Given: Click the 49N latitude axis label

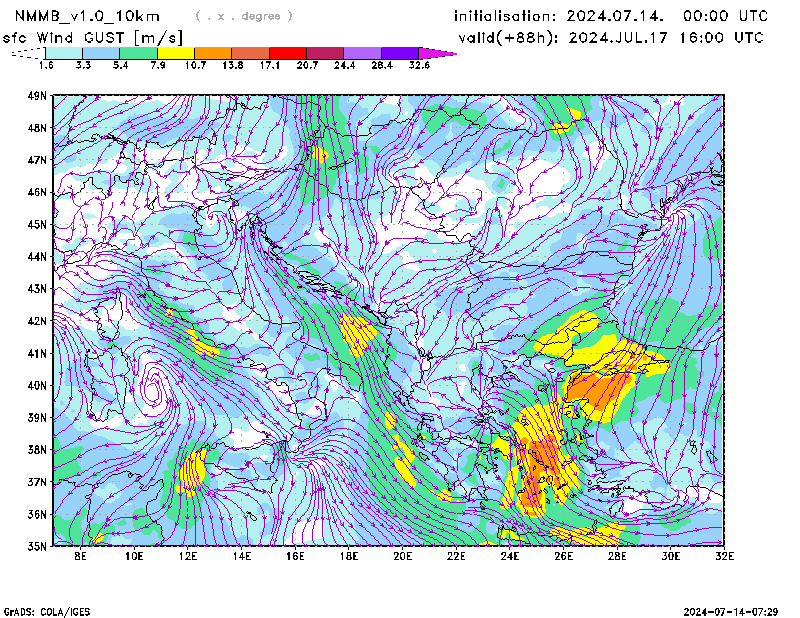Looking at the screenshot, I should coord(37,96).
